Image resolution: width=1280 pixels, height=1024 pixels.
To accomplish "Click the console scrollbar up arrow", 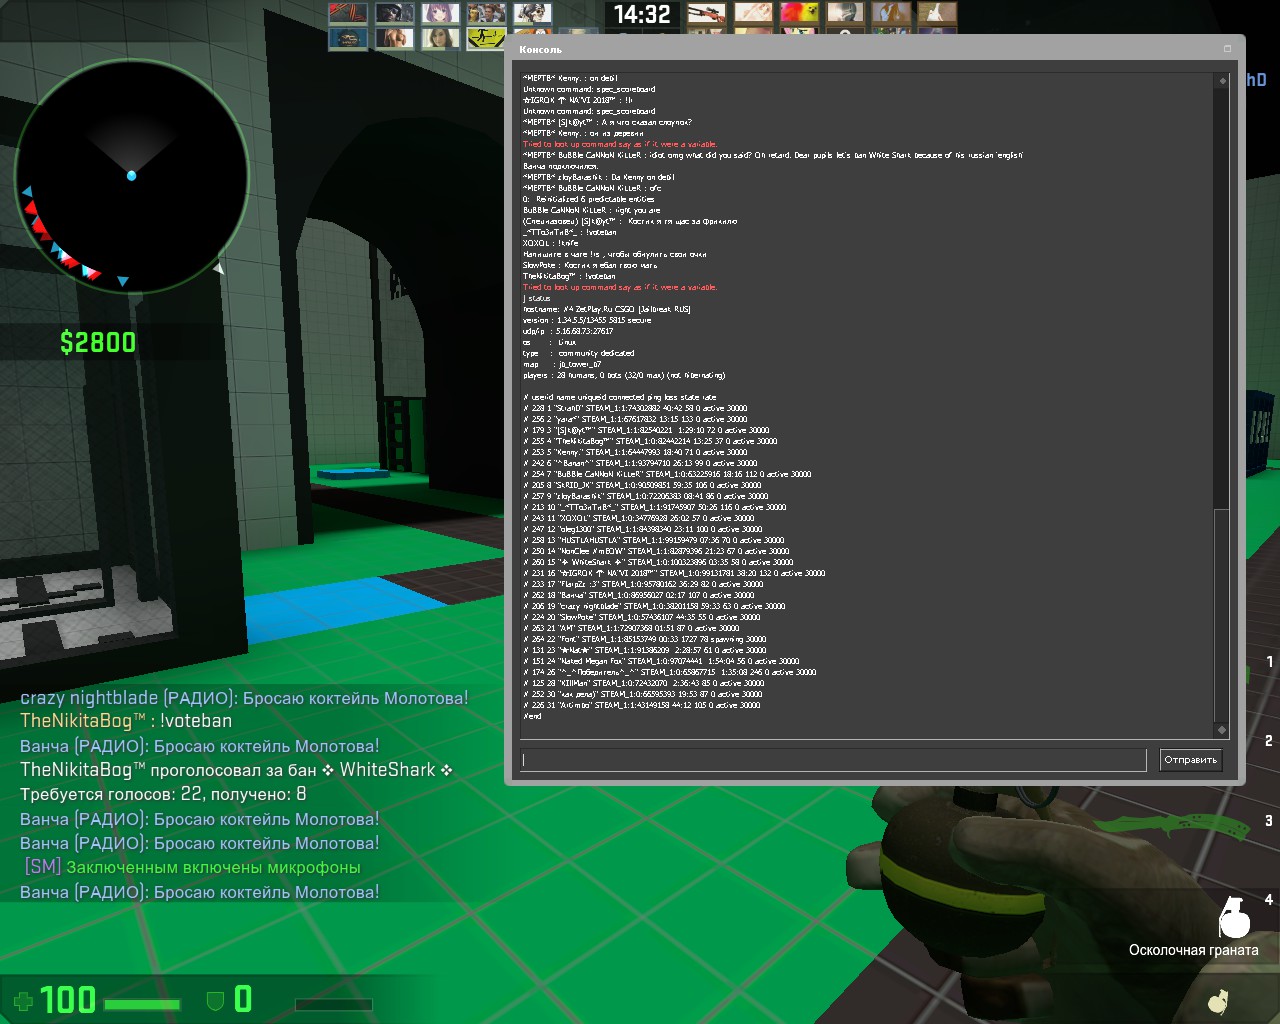I will [1221, 81].
